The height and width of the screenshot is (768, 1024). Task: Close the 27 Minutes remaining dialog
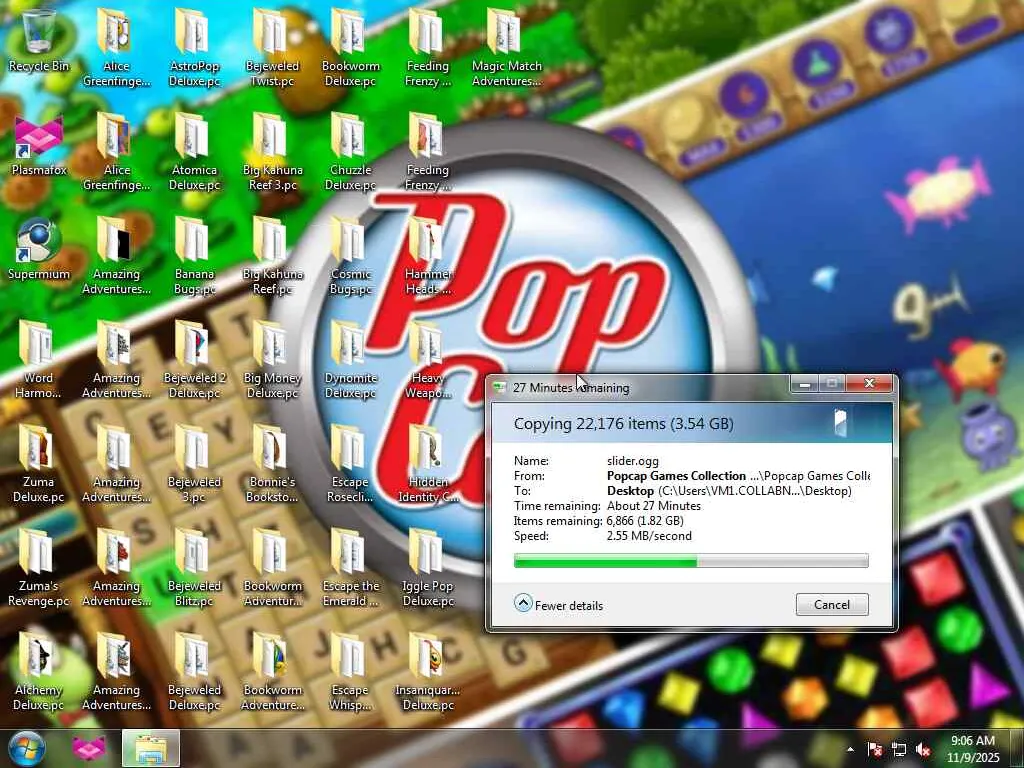(869, 384)
